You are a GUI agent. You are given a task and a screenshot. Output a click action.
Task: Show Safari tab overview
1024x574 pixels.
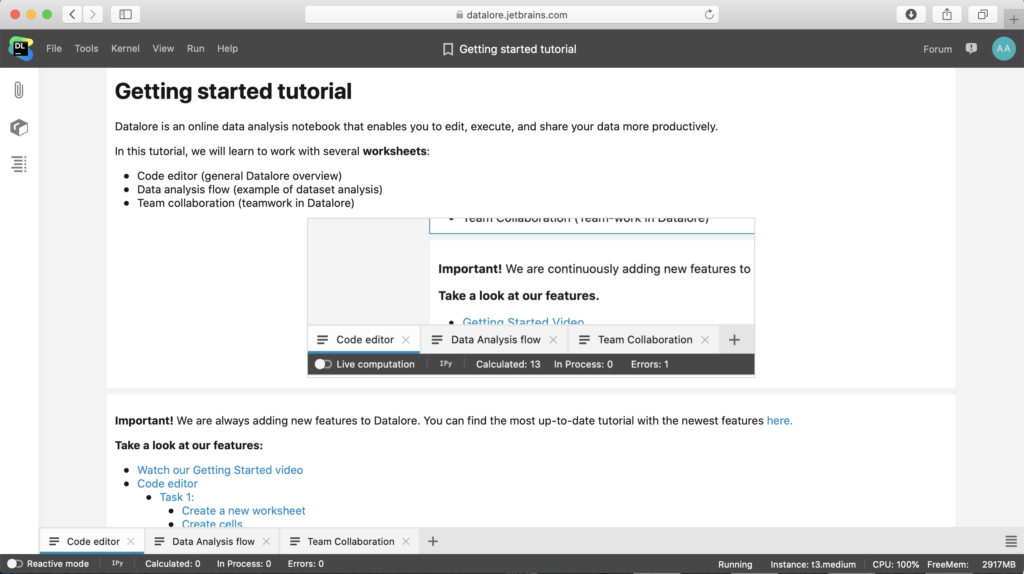(983, 14)
